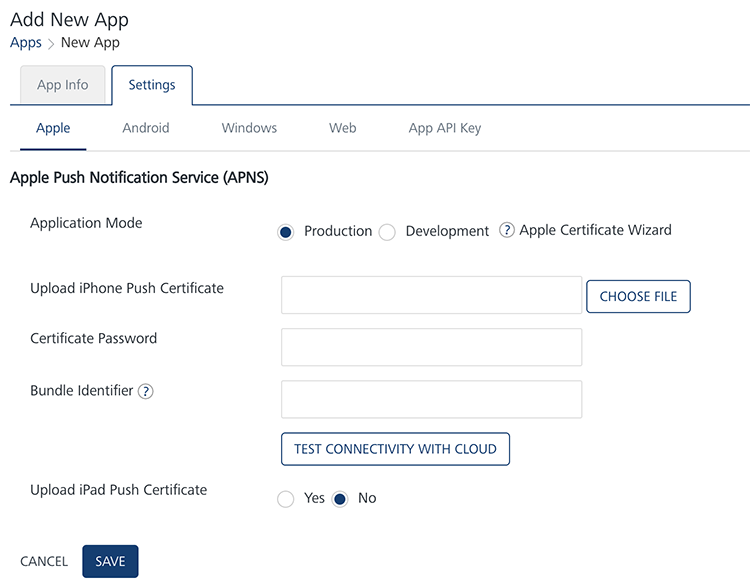The image size is (750, 586).
Task: Click the Bundle Identifier text field
Action: coord(432,399)
